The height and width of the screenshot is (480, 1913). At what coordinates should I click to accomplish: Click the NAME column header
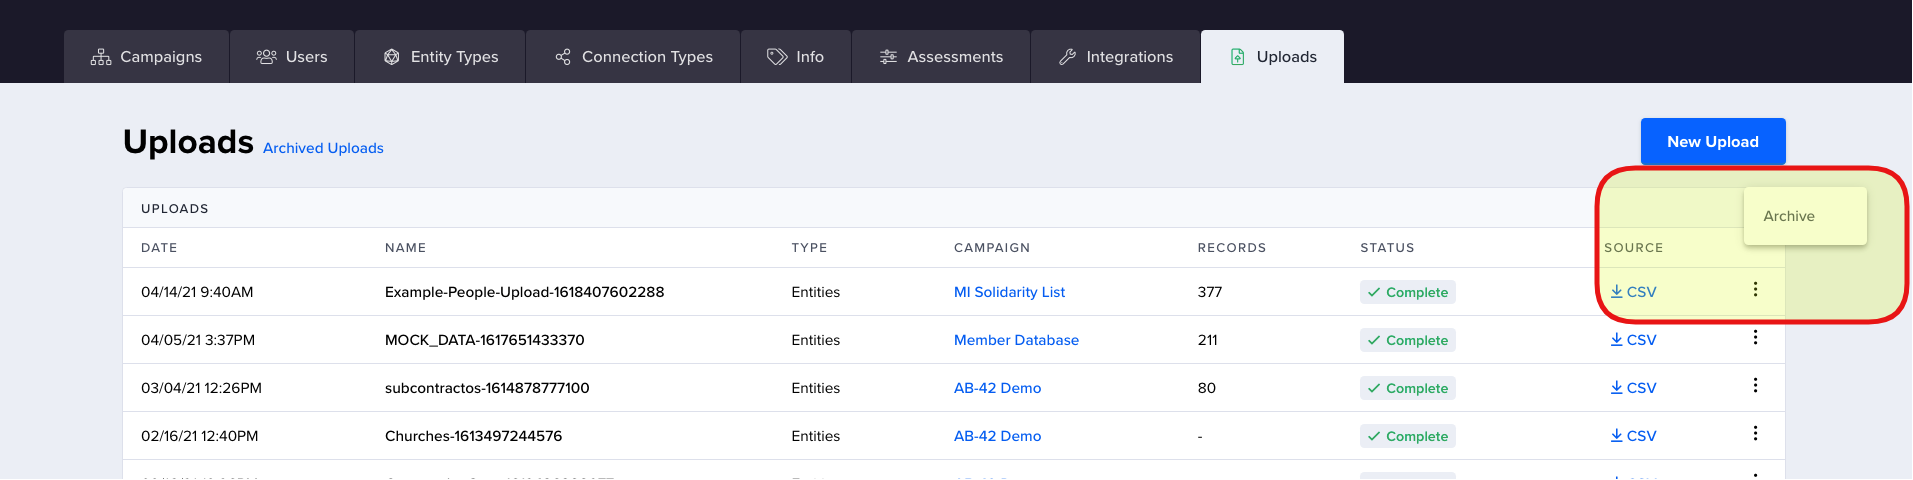[x=405, y=248]
